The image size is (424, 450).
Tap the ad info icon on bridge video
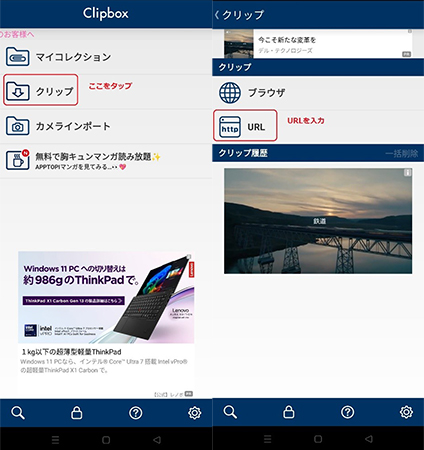408,172
